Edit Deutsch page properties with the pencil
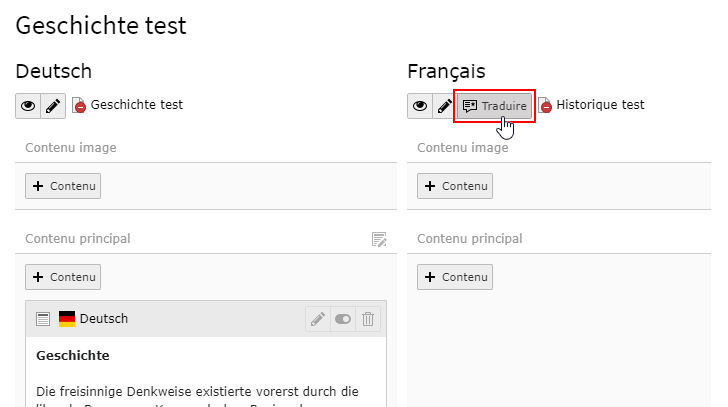Image resolution: width=728 pixels, height=407 pixels. point(53,105)
